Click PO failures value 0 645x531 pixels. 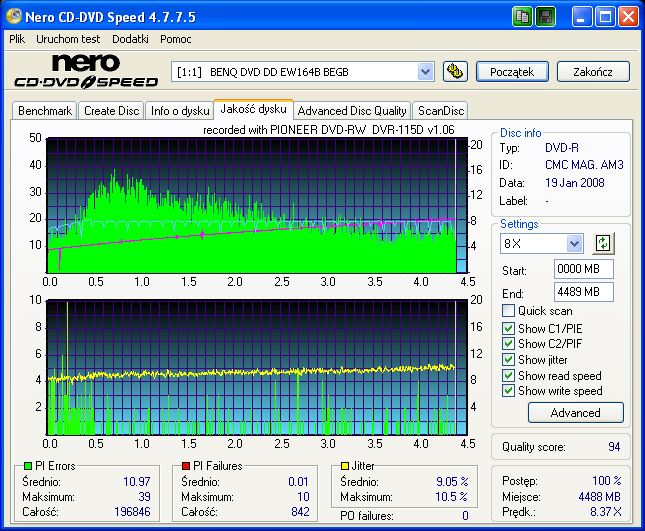click(x=465, y=515)
